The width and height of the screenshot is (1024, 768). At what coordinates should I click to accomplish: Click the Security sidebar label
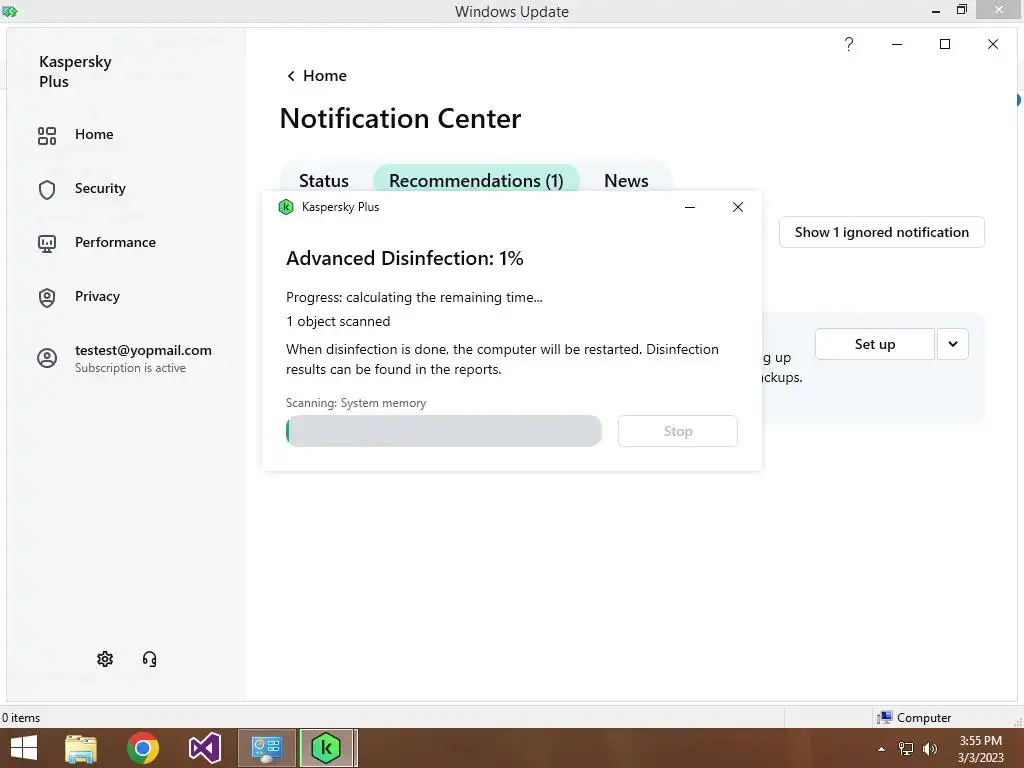pyautogui.click(x=100, y=189)
